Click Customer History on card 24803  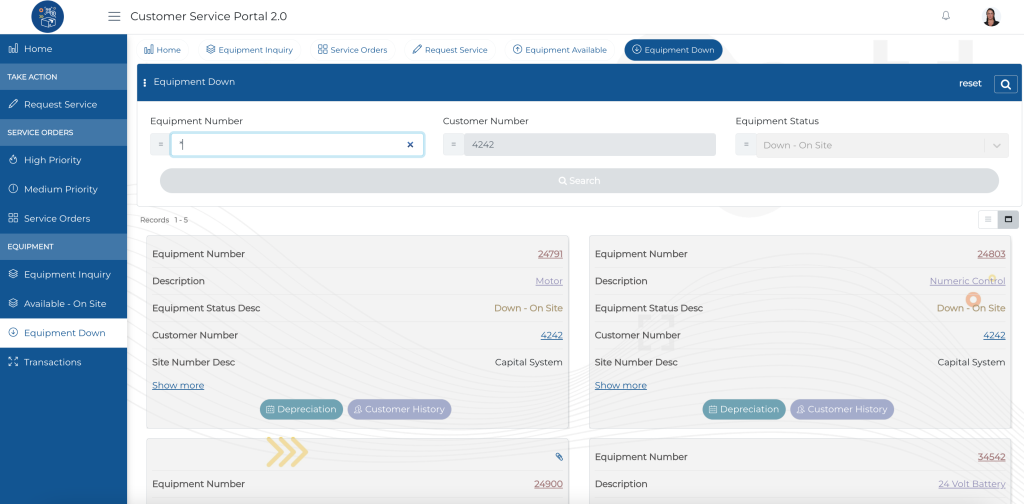click(x=842, y=409)
